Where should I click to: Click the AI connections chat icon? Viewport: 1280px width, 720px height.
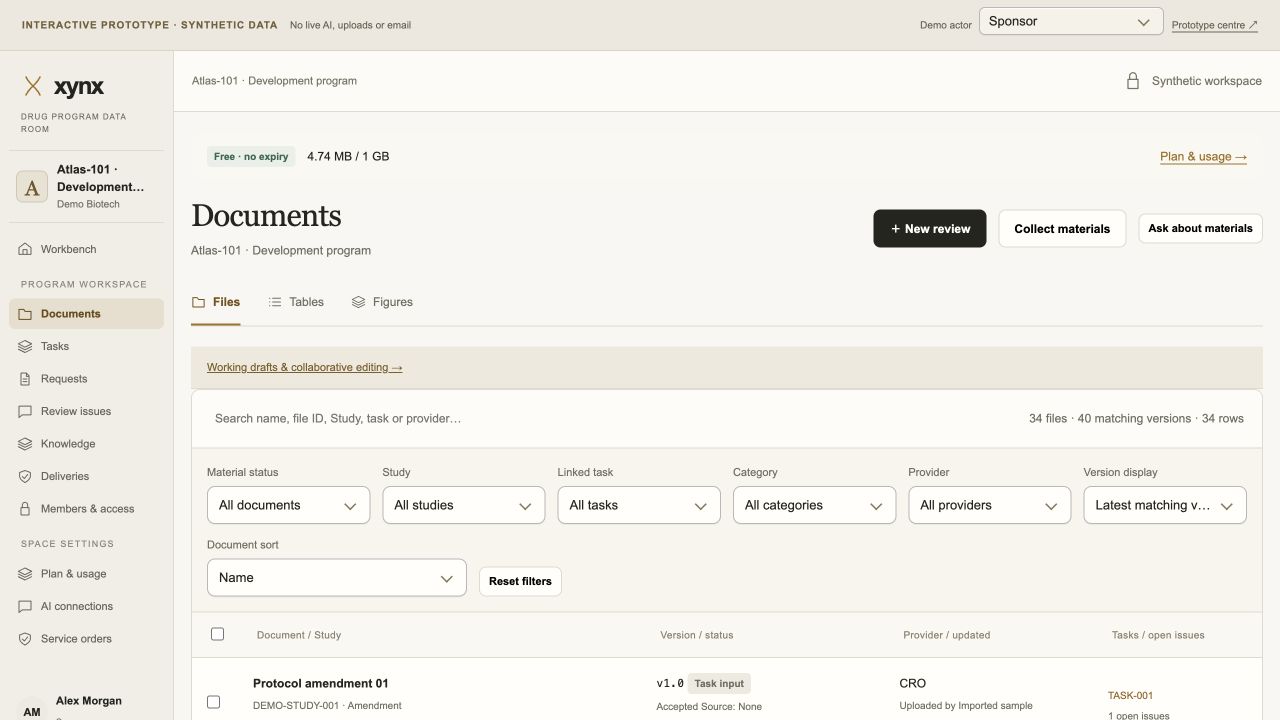point(25,606)
